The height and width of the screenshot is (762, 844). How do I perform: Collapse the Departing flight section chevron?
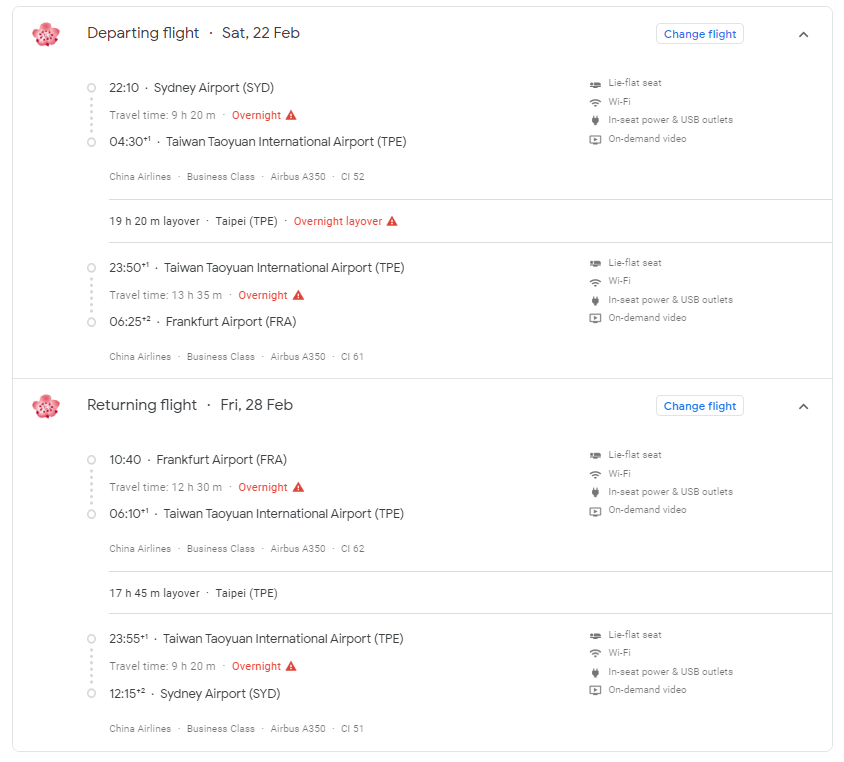point(803,33)
